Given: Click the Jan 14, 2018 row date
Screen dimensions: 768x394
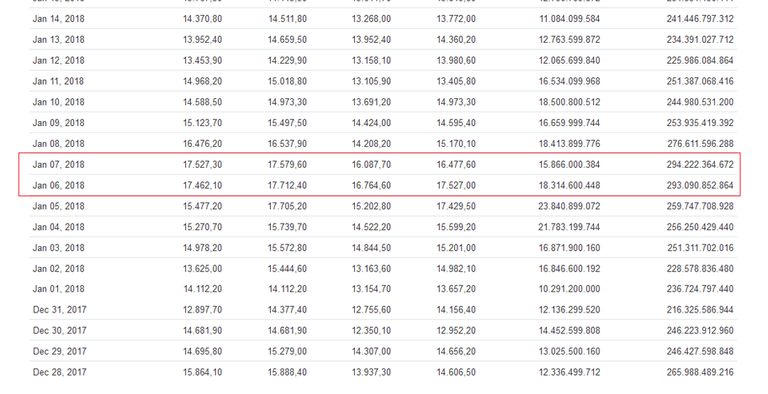Looking at the screenshot, I should [x=58, y=19].
